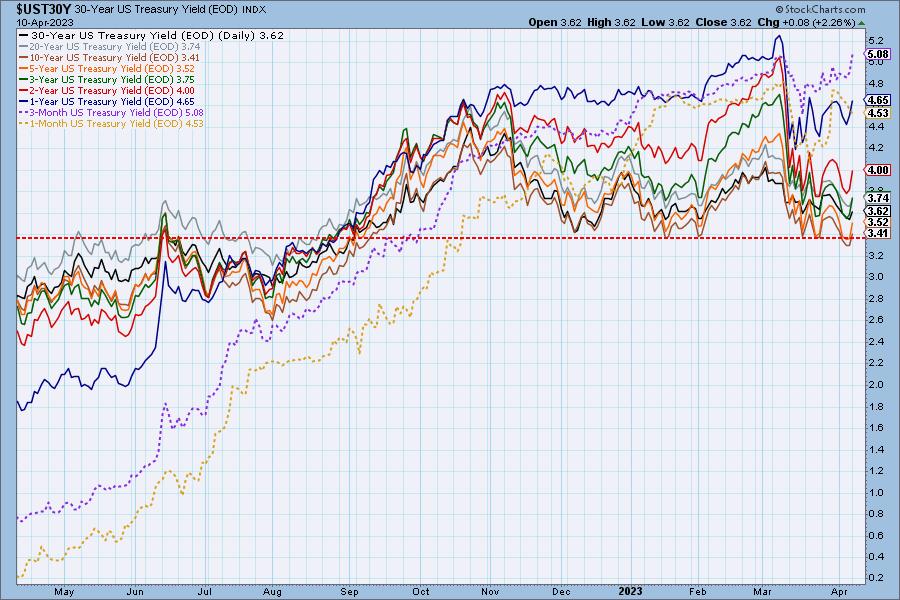
Task: Click the Nov label on time axis
Action: pos(490,591)
